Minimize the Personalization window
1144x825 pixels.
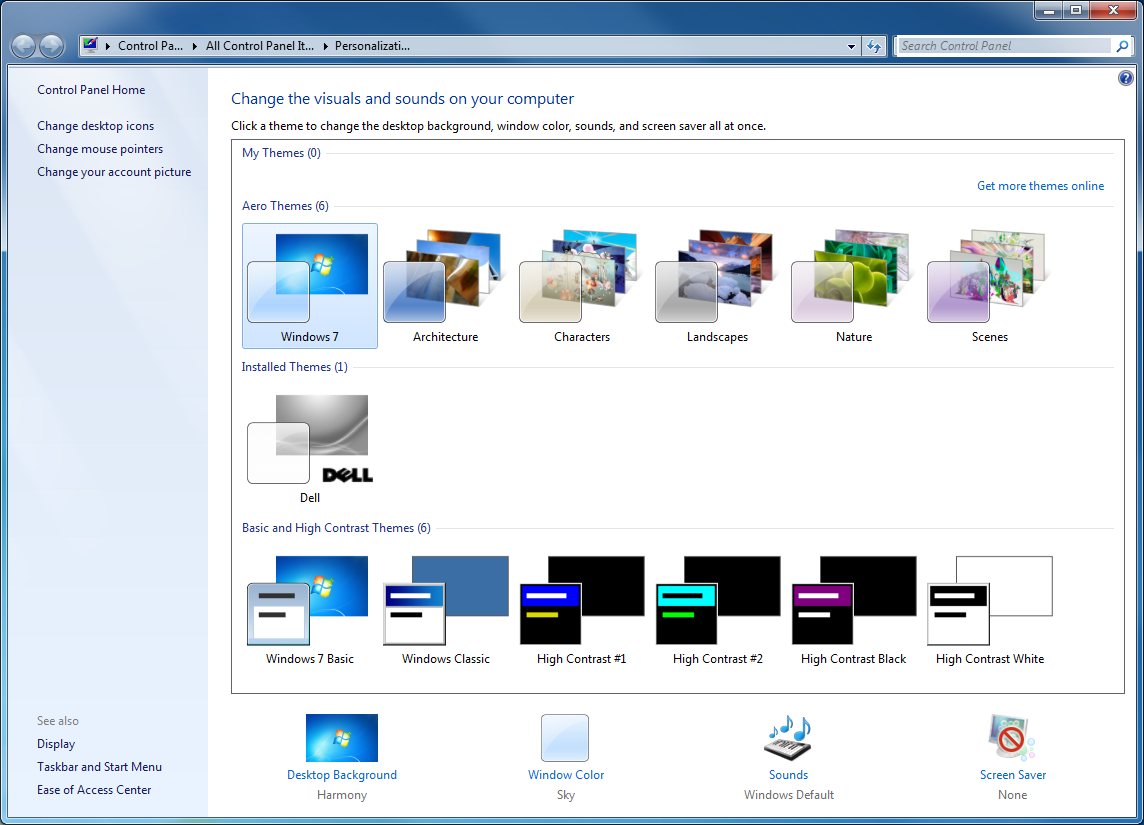point(1048,10)
